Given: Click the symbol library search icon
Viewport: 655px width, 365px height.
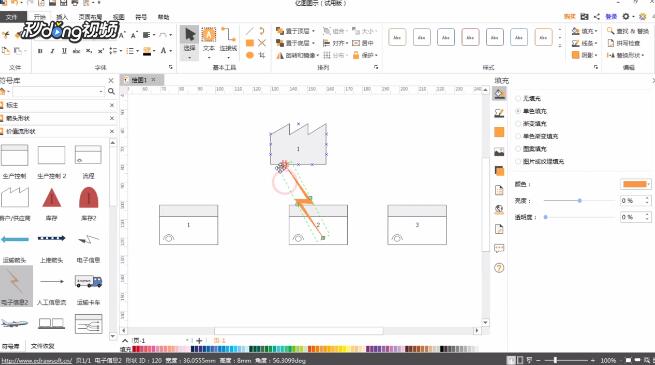Looking at the screenshot, I should [x=111, y=91].
